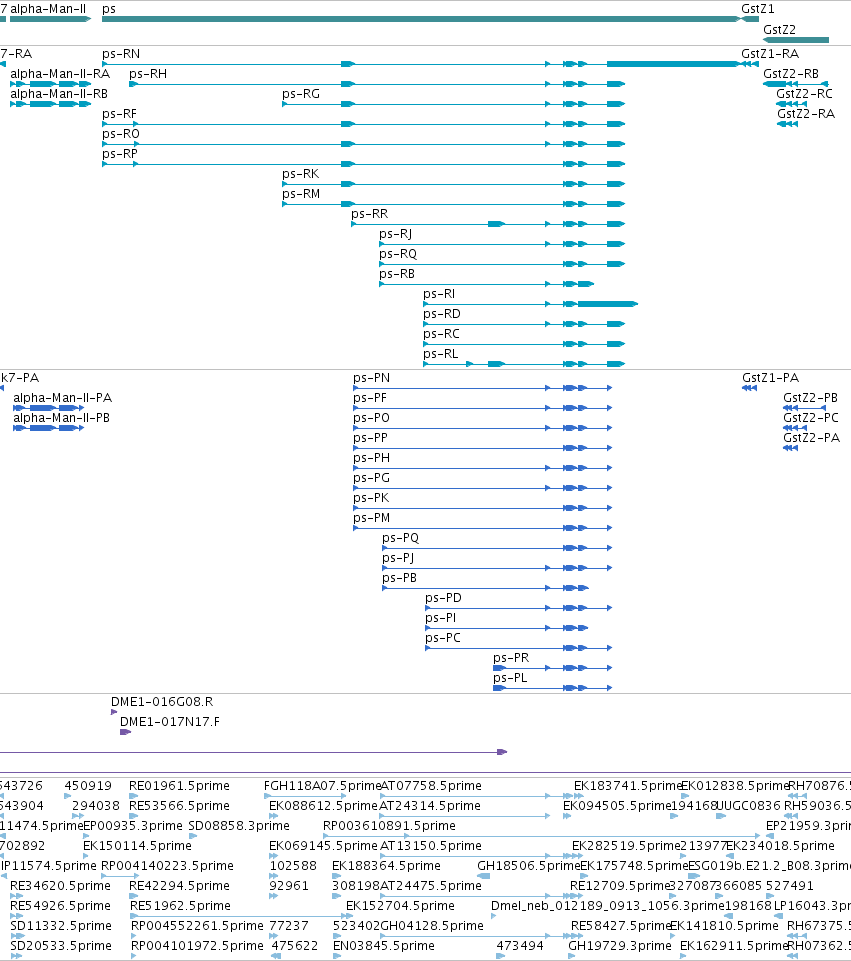
Task: Select protein ps-PJ
Action: click(x=497, y=568)
